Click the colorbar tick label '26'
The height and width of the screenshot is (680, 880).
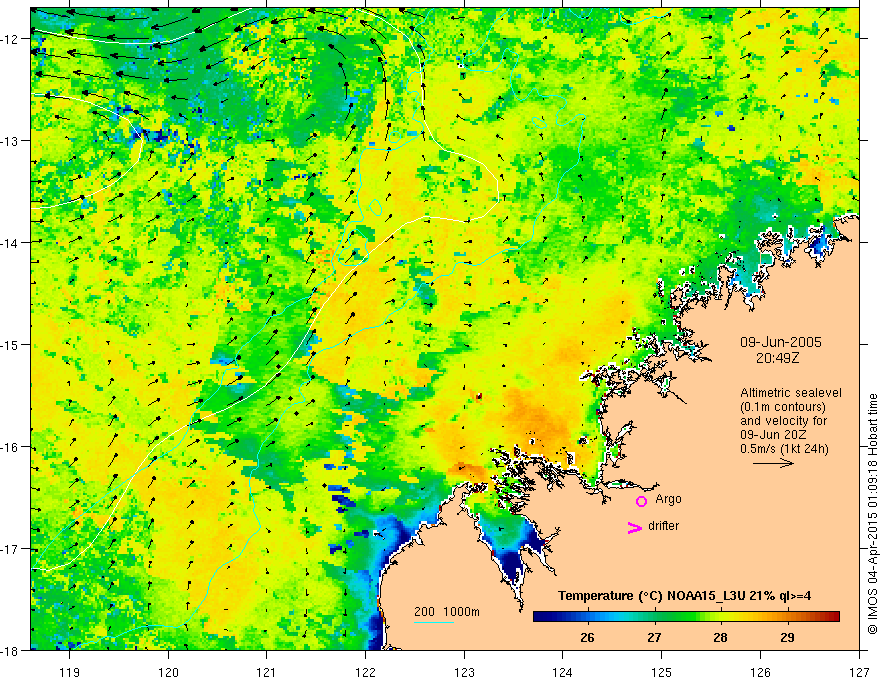pos(587,637)
